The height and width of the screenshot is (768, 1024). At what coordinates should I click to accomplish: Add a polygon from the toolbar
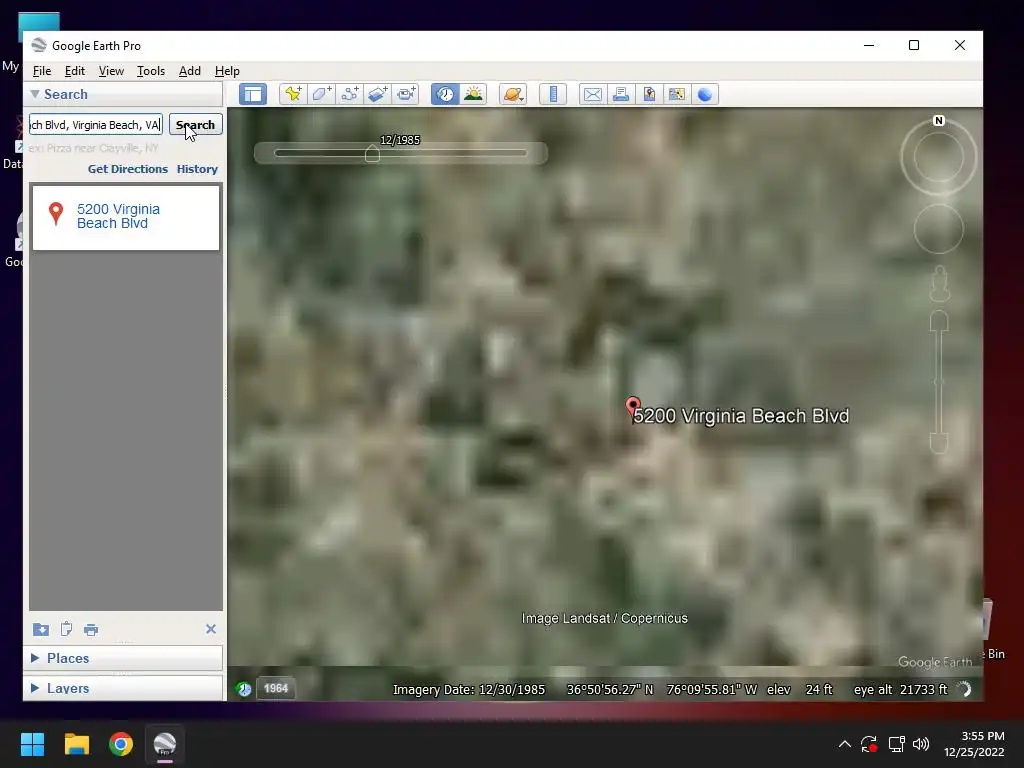pyautogui.click(x=321, y=94)
